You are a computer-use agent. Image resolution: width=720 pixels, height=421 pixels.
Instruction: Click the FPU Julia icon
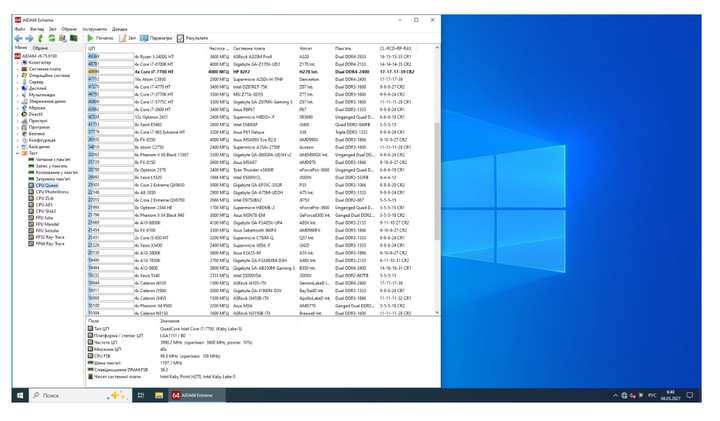coord(31,218)
